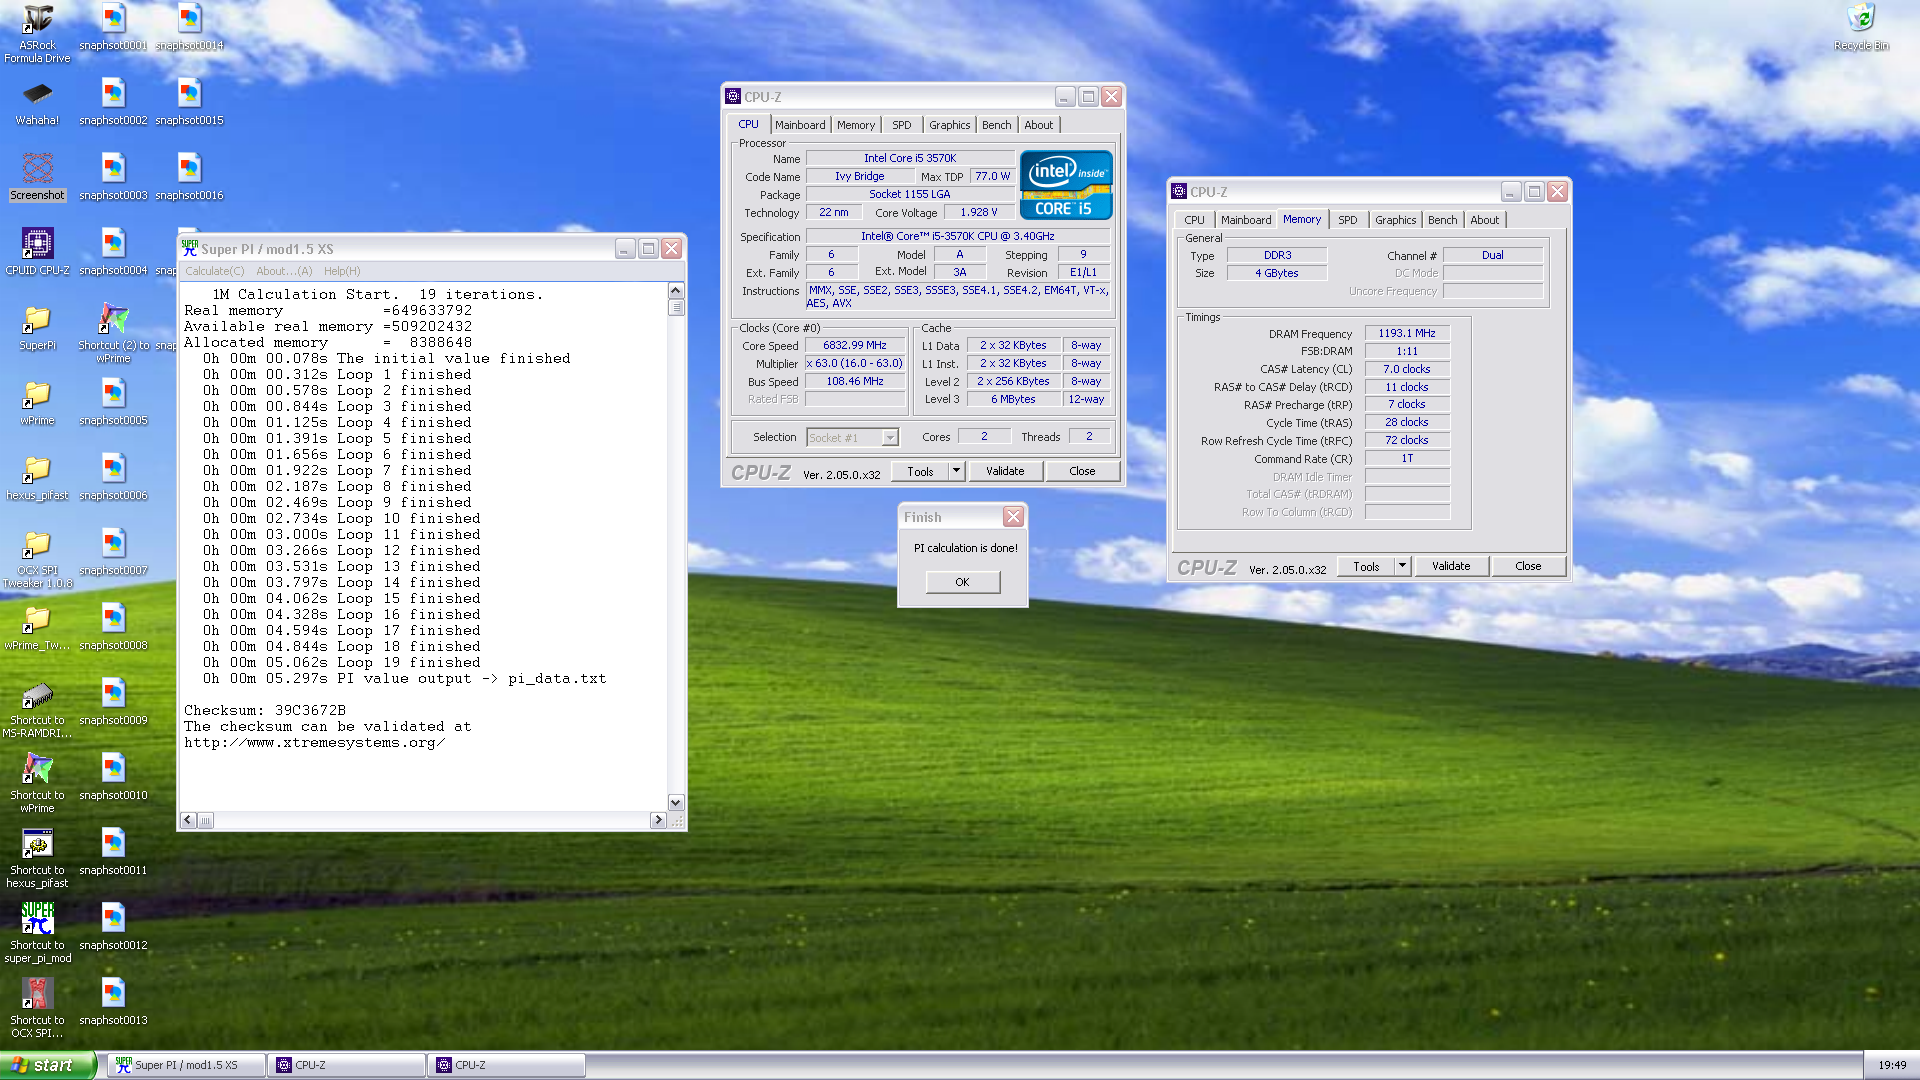This screenshot has height=1080, width=1920.
Task: Open the Recycle Bin
Action: (x=1861, y=27)
